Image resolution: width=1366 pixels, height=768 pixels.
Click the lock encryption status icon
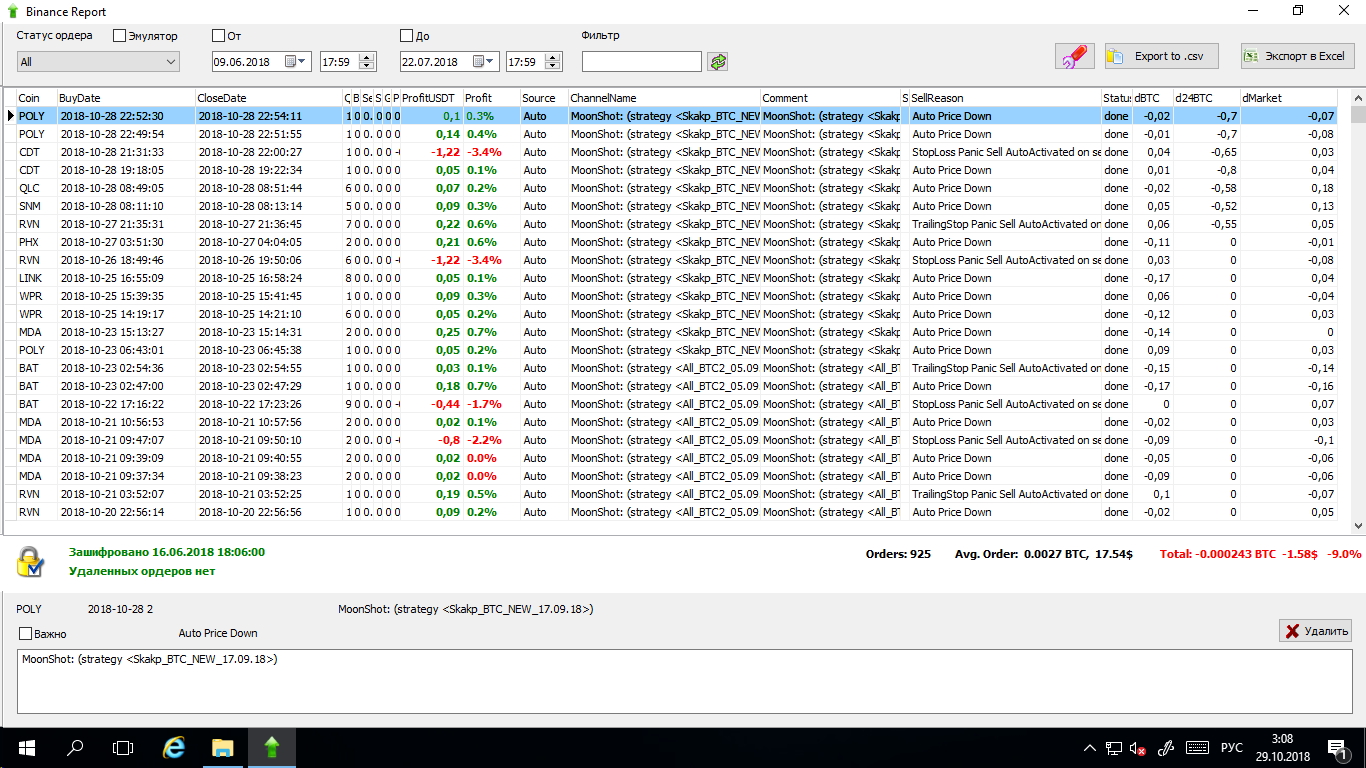tap(30, 562)
